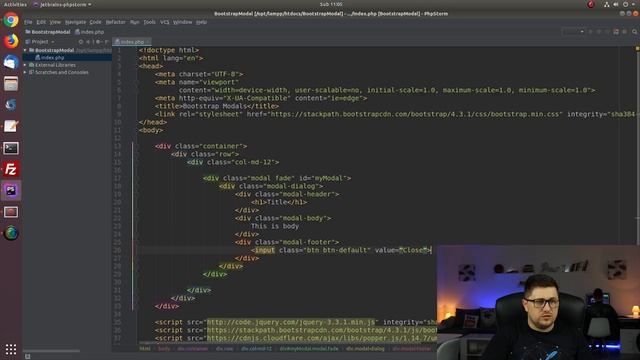Click html in the breadcrumb bar
This screenshot has width=640, height=360.
[x=145, y=349]
